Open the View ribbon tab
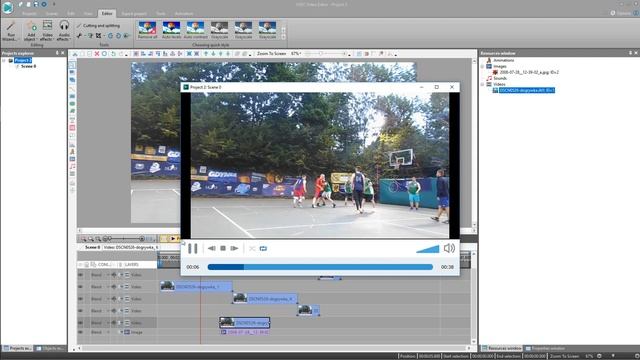Viewport: 640px width, 360px height. [88, 13]
